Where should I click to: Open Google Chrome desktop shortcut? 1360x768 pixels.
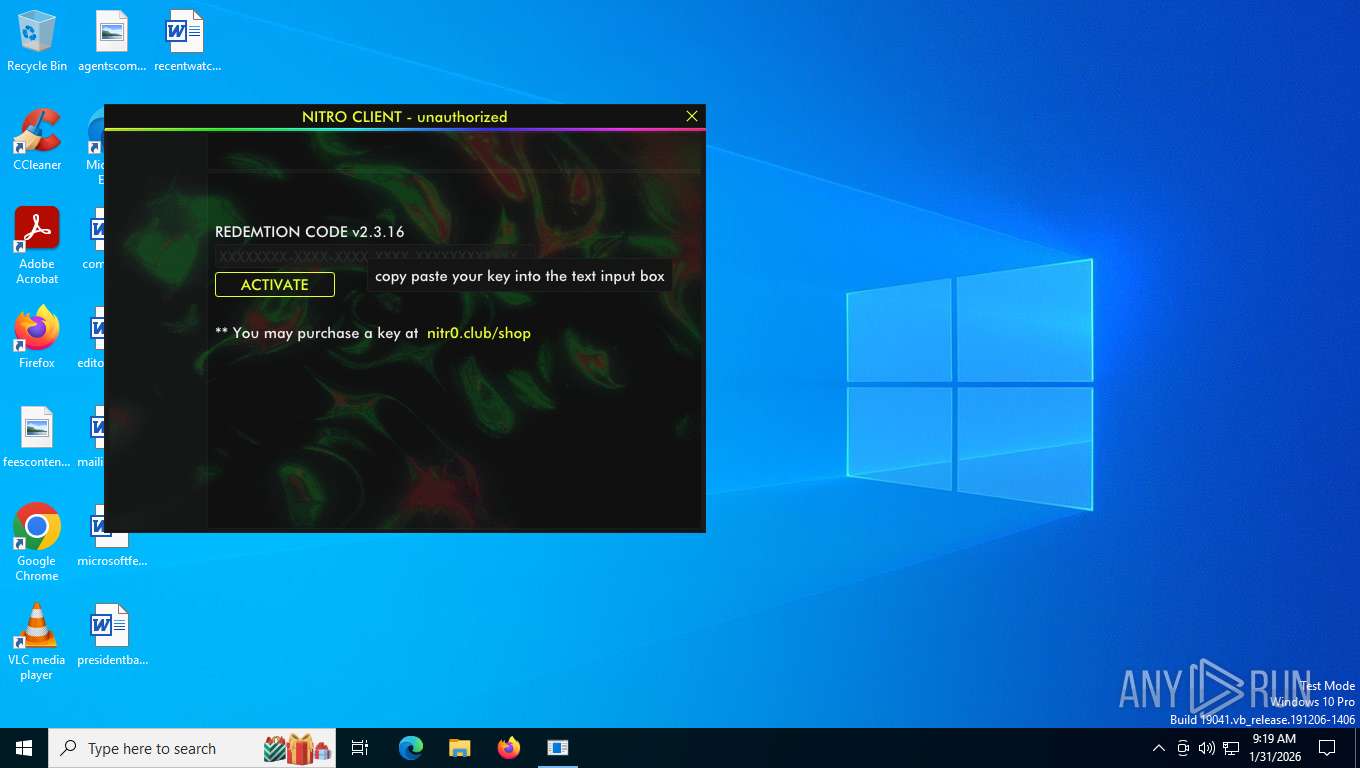[37, 542]
